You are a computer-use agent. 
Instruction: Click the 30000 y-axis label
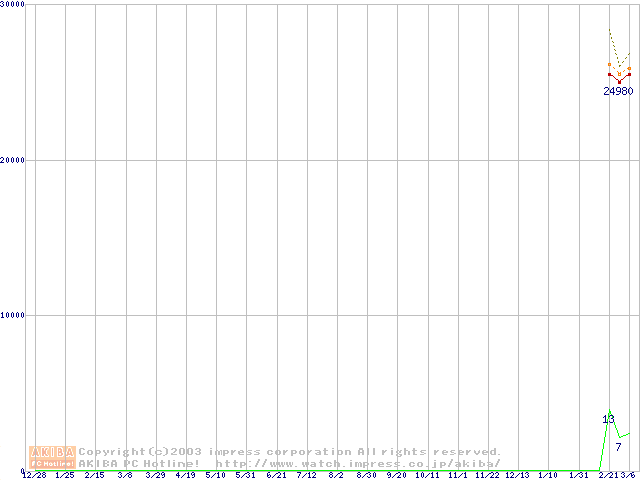pos(14,5)
